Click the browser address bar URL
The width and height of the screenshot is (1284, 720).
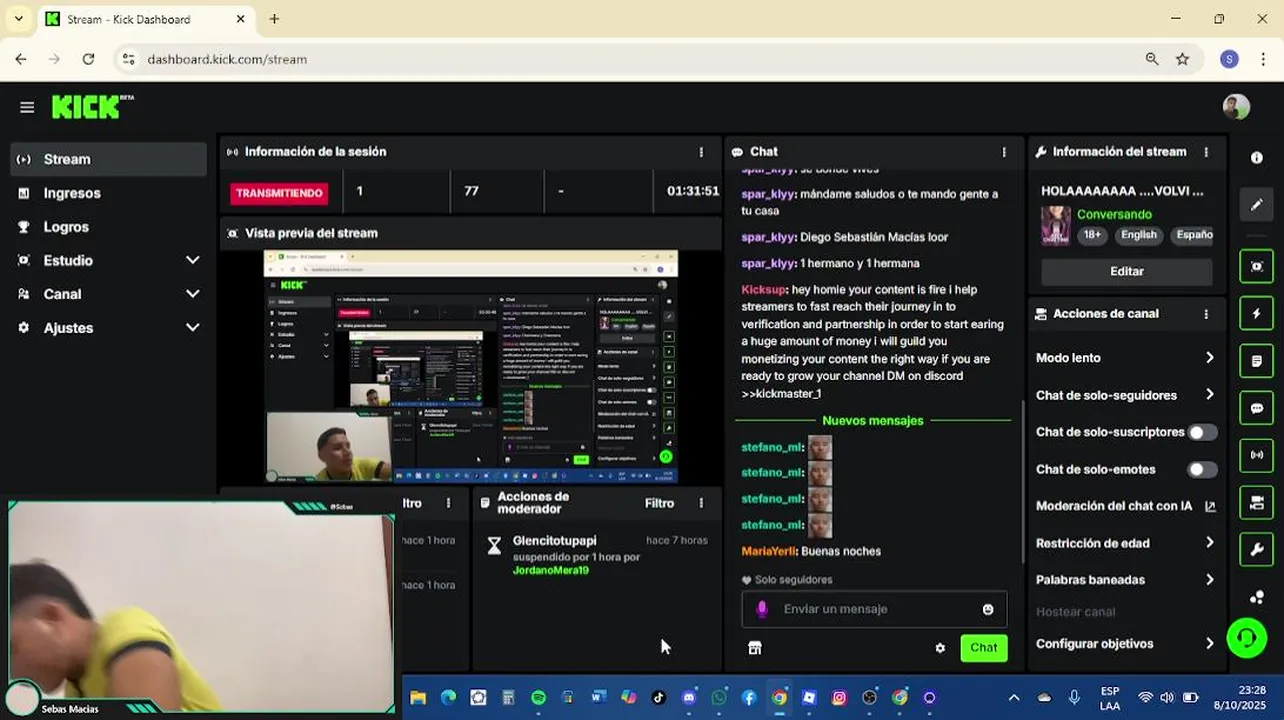click(227, 59)
